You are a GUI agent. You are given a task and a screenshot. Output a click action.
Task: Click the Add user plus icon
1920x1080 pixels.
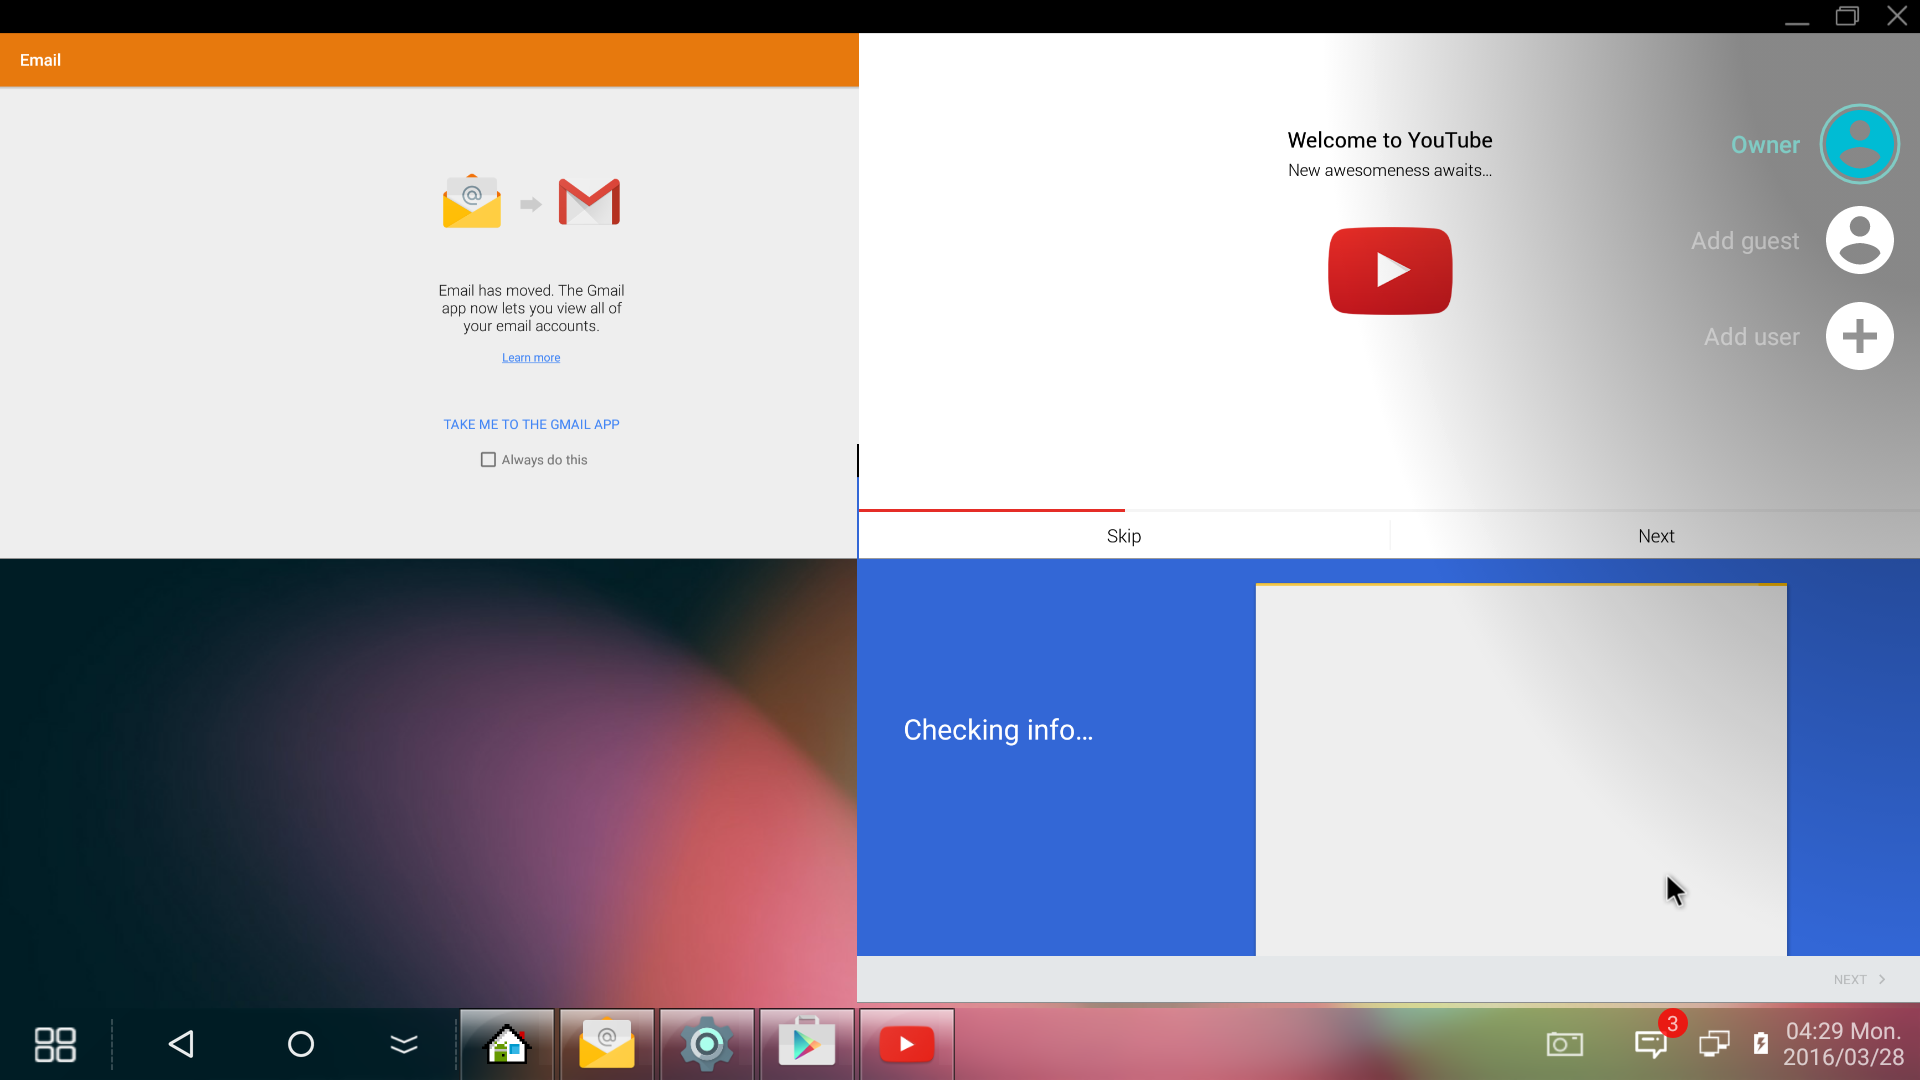1860,336
